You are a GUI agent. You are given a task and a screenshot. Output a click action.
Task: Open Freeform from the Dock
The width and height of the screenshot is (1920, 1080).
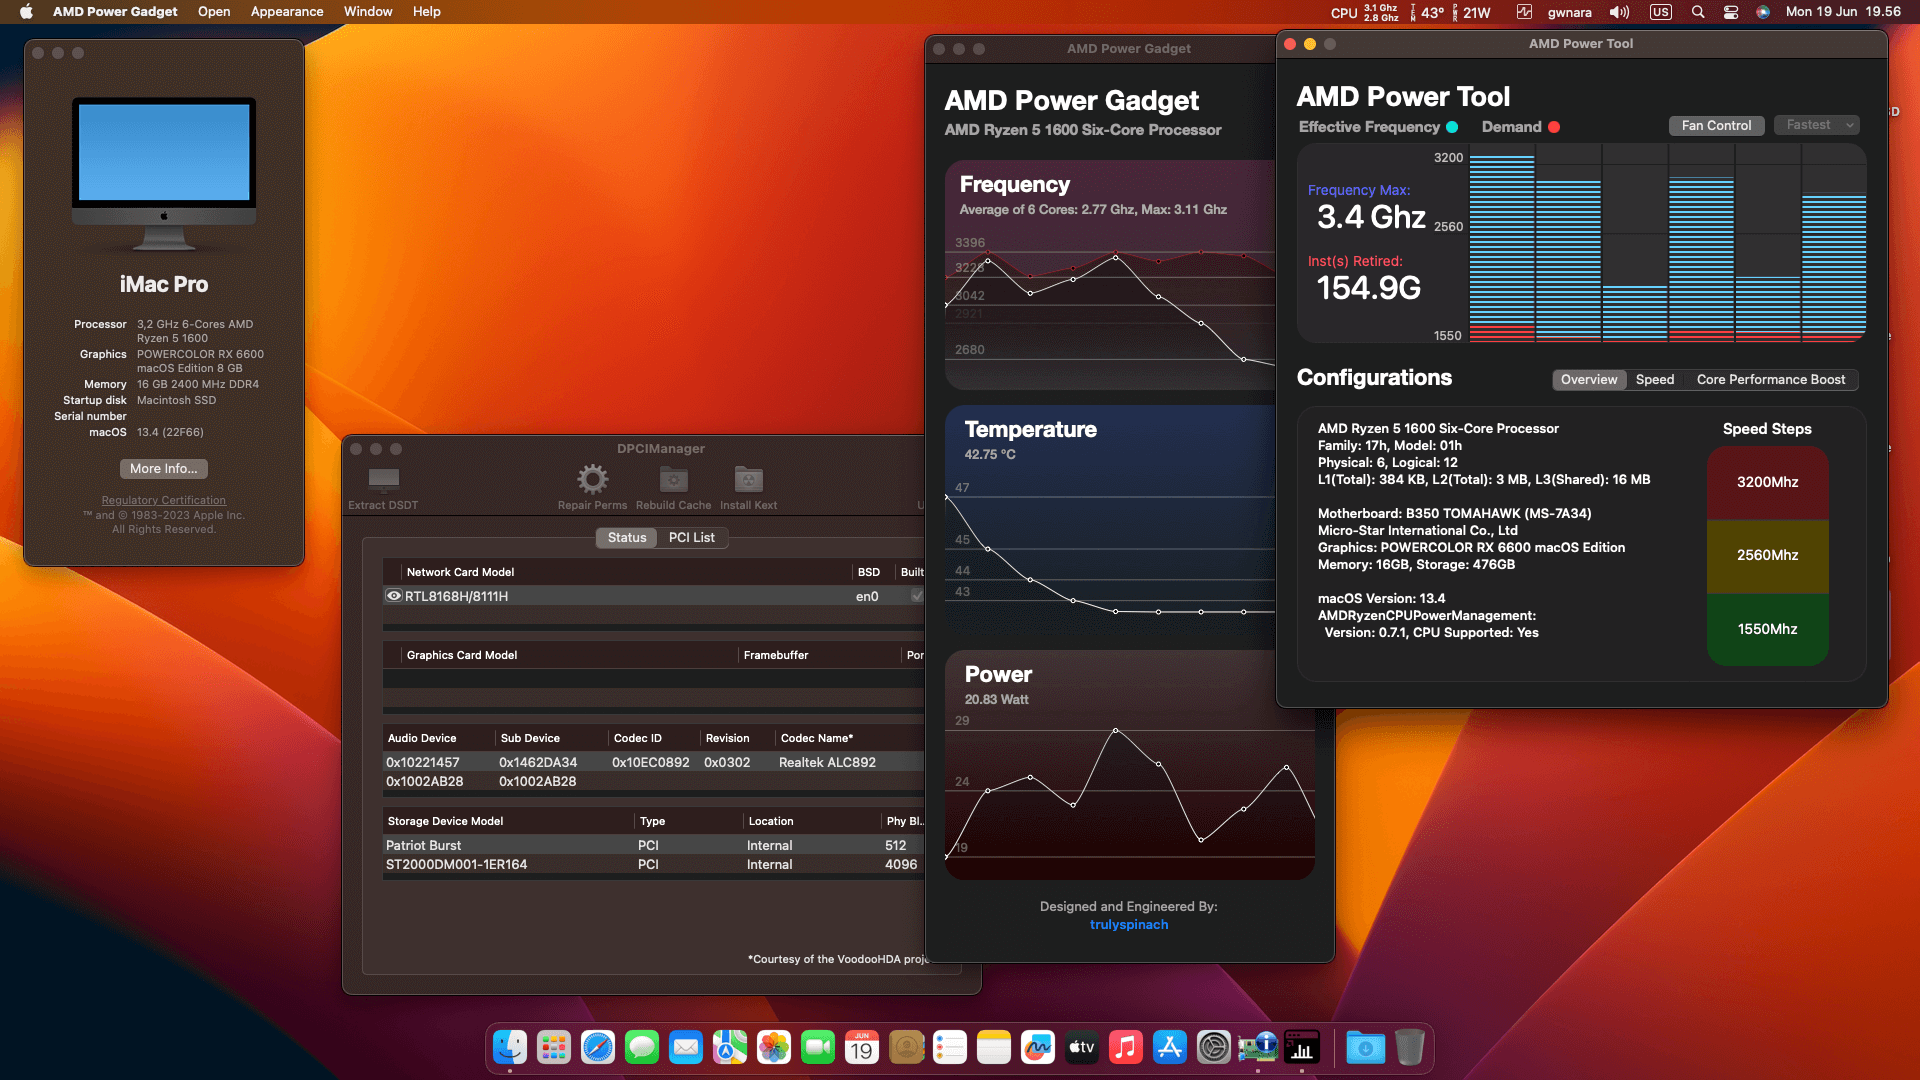point(1038,1047)
